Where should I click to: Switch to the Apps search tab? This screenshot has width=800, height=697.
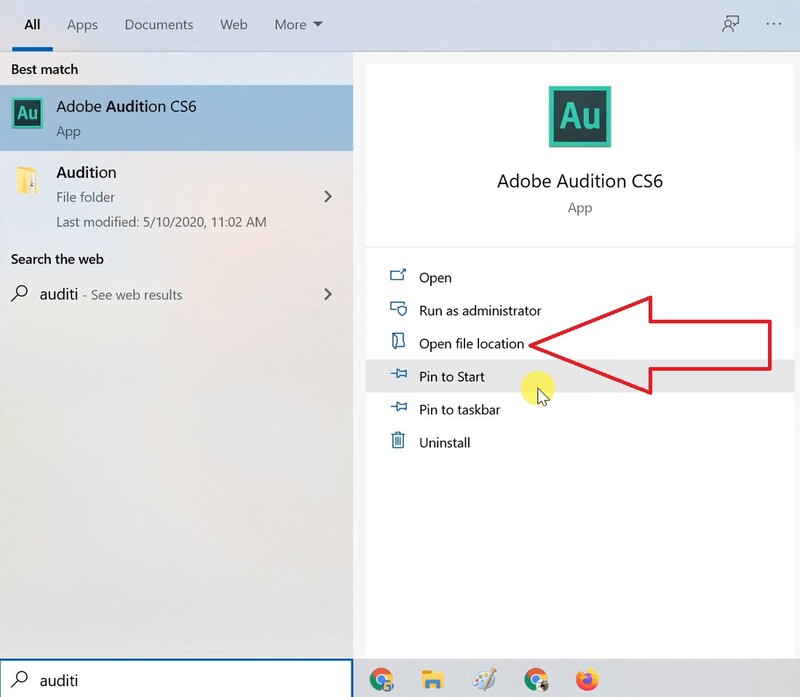tap(81, 24)
